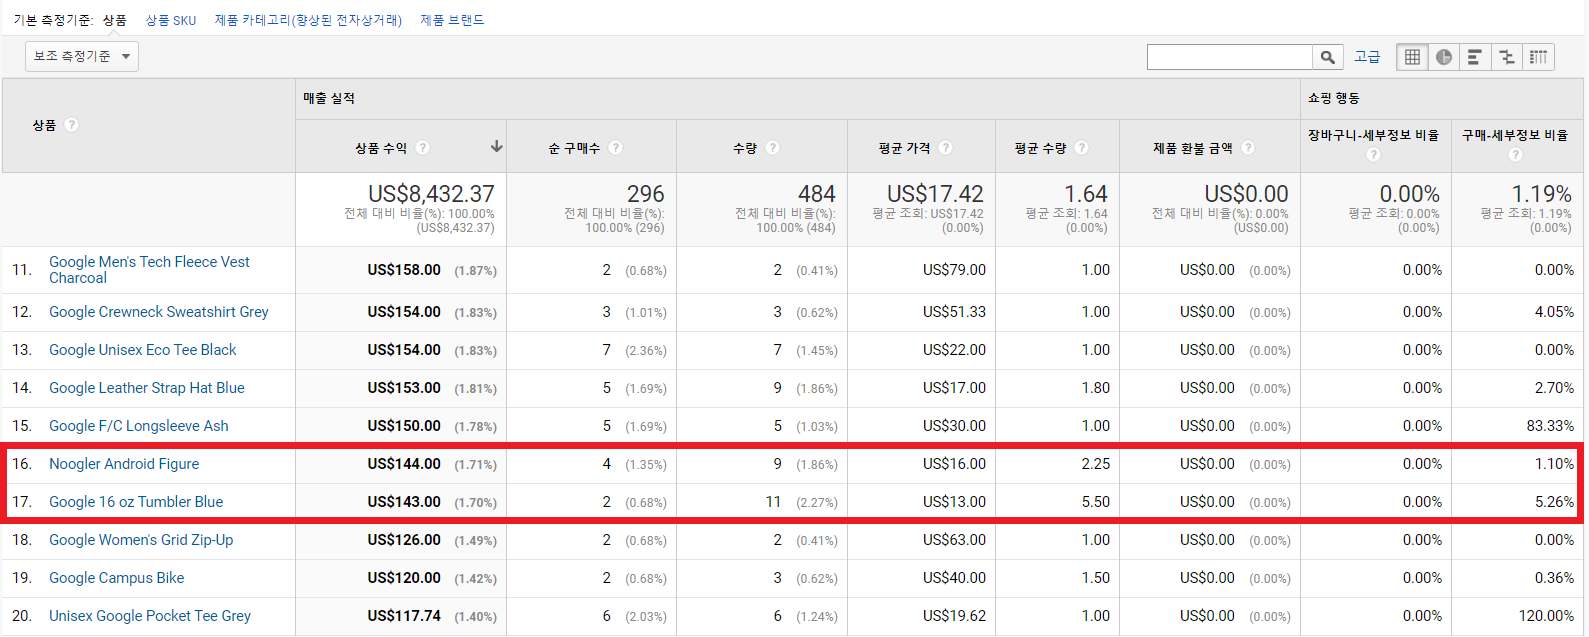Click US$144.00 revenue for Noogler Android Figure
The width and height of the screenshot is (1589, 637).
(x=404, y=464)
